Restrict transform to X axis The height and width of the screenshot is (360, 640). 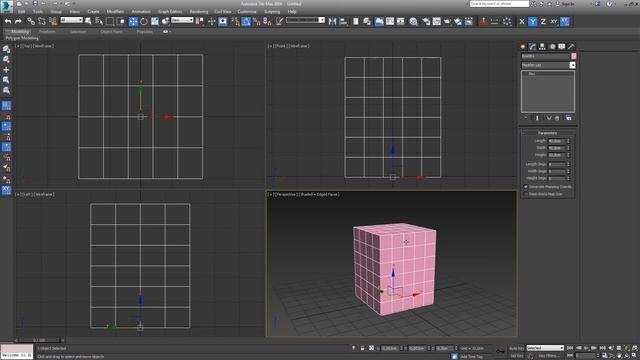pyautogui.click(x=522, y=21)
